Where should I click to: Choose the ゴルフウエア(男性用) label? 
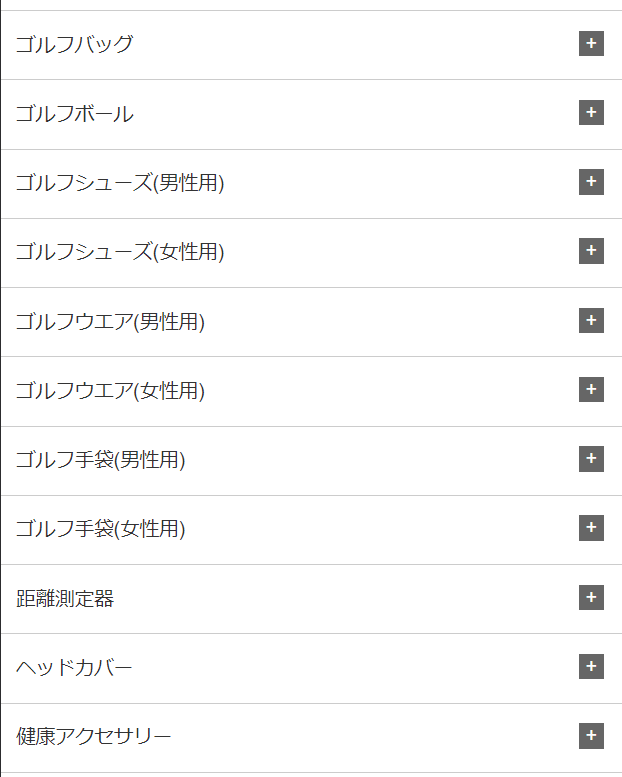pyautogui.click(x=110, y=321)
